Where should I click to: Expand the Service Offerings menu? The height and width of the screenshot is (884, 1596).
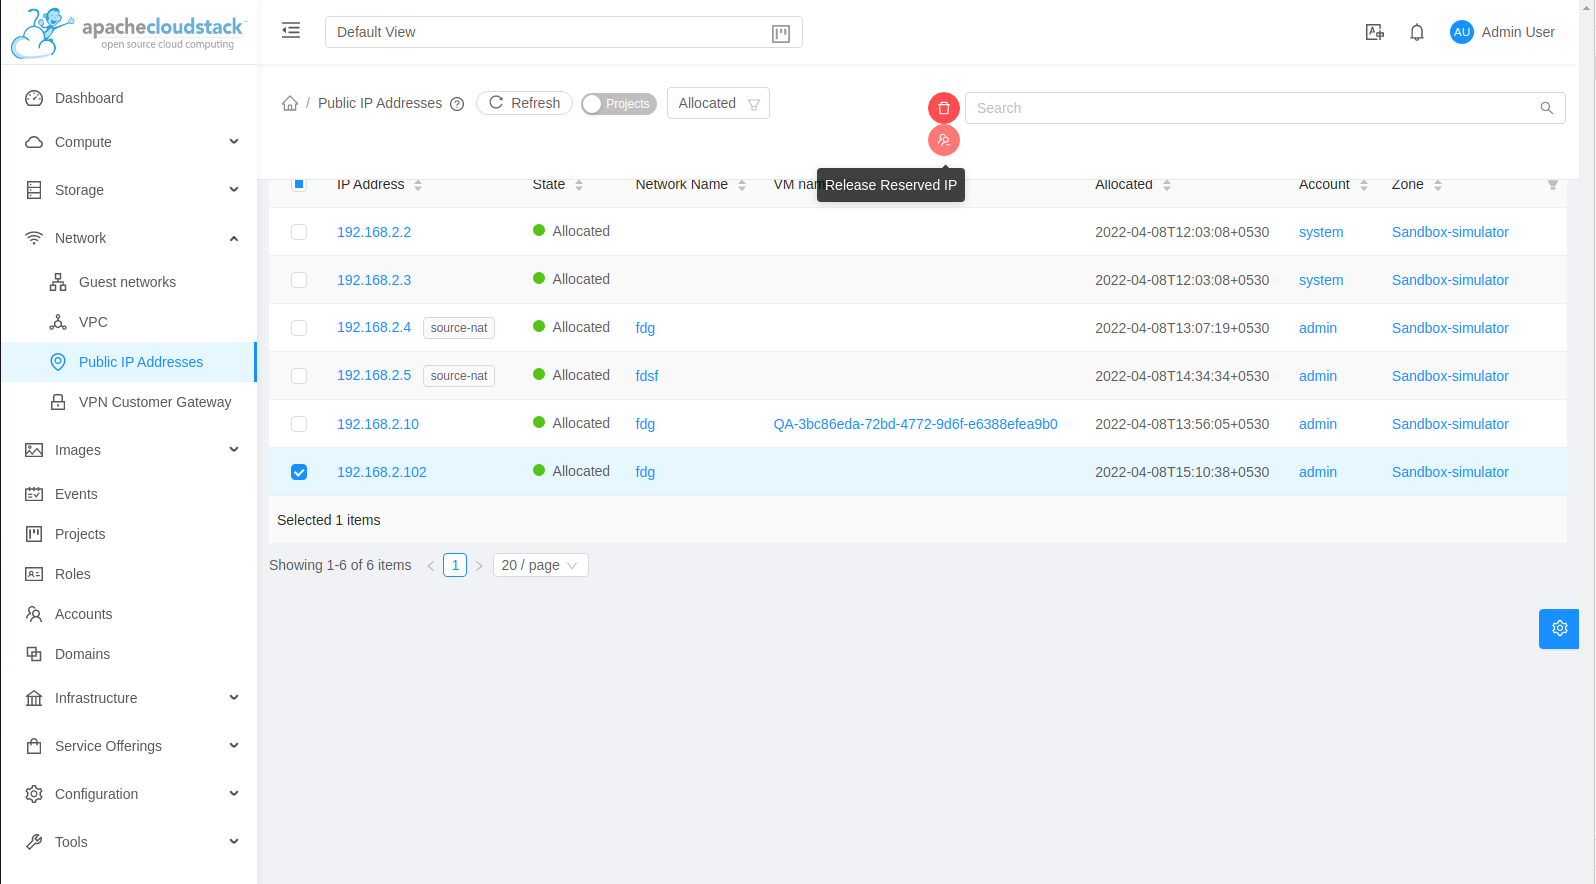pos(129,746)
